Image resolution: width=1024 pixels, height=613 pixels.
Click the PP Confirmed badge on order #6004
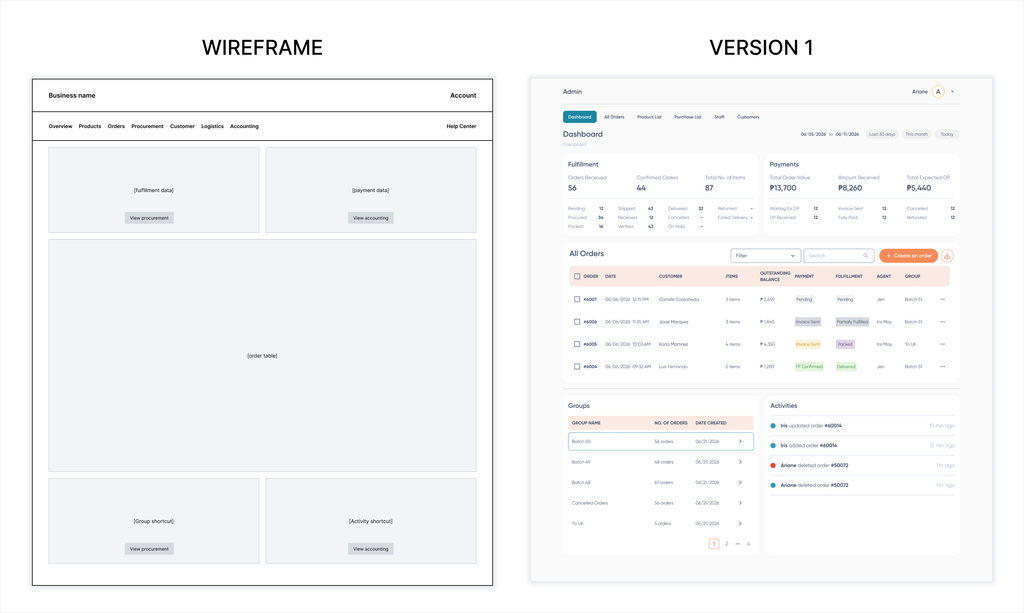point(809,367)
